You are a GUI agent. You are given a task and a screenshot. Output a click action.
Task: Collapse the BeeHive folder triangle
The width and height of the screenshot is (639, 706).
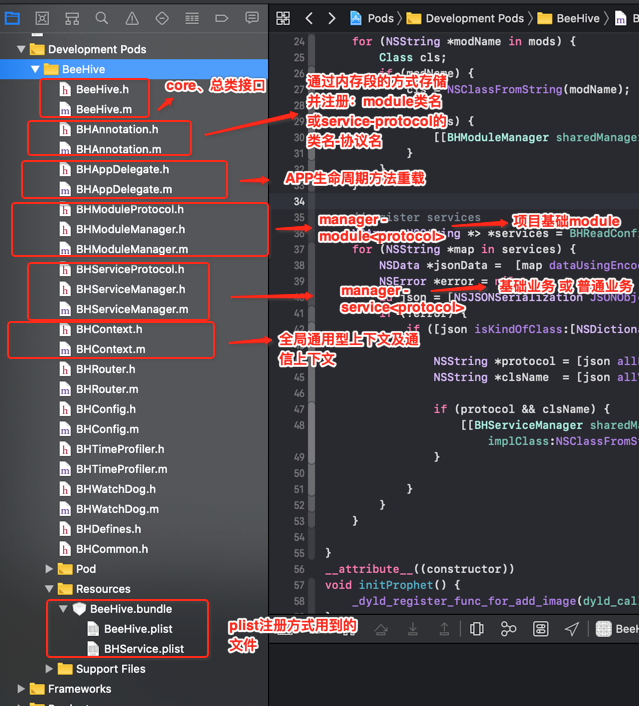[x=35, y=69]
